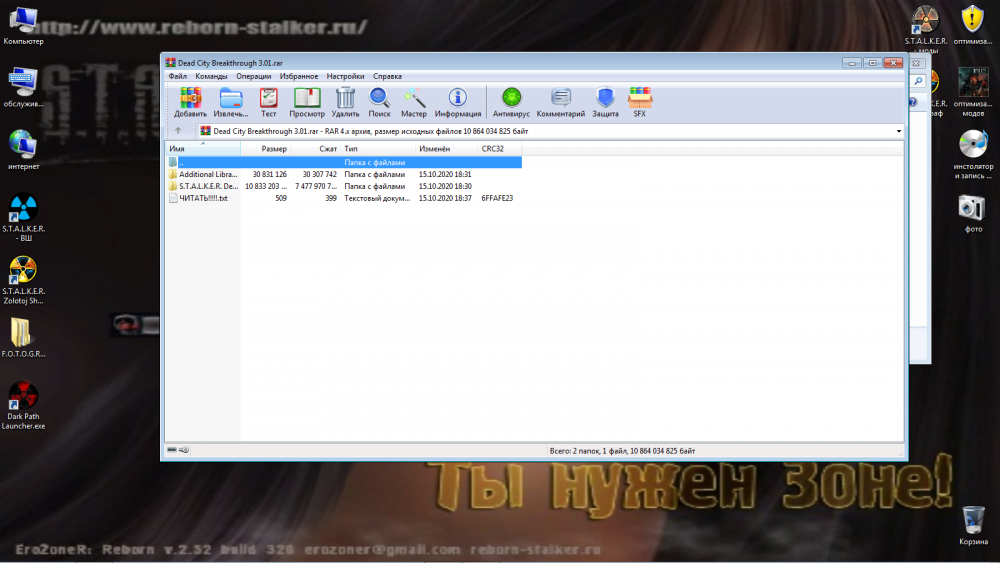1000x563 pixels.
Task: Open S.T.A.L.K.E.R. - ВШ desktop shortcut
Action: click(x=24, y=217)
